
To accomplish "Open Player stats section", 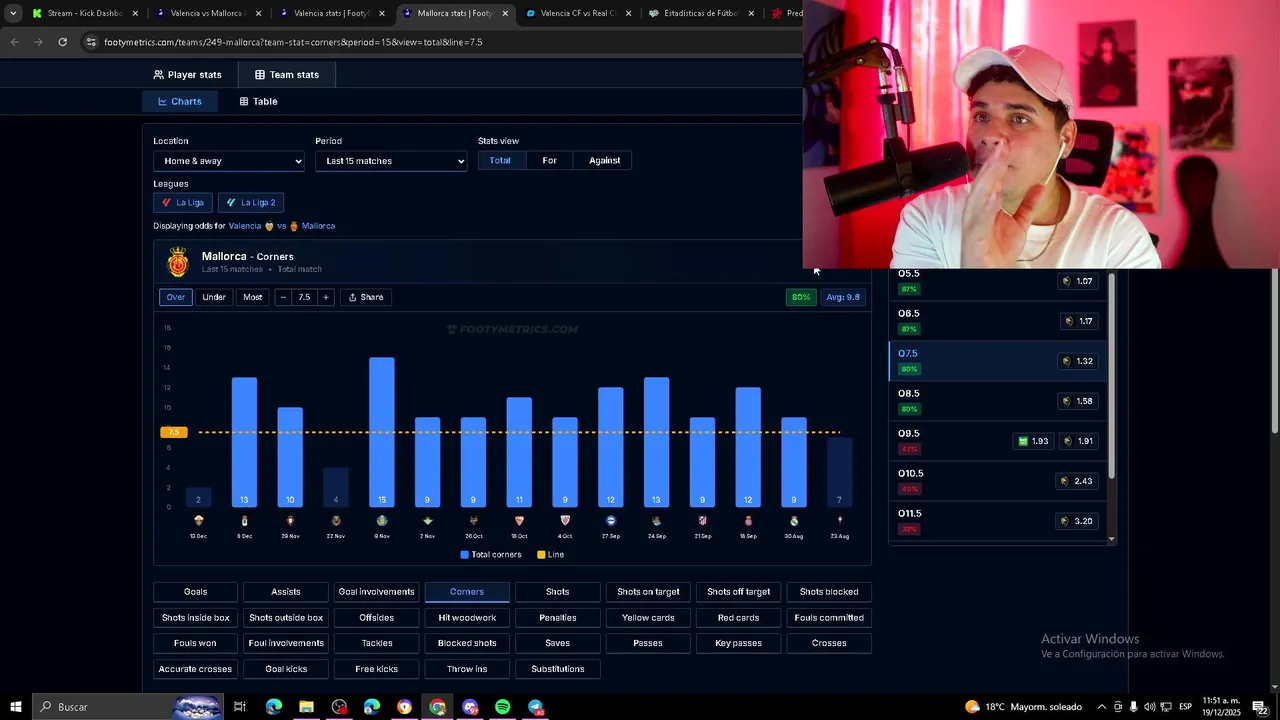I will (x=187, y=75).
